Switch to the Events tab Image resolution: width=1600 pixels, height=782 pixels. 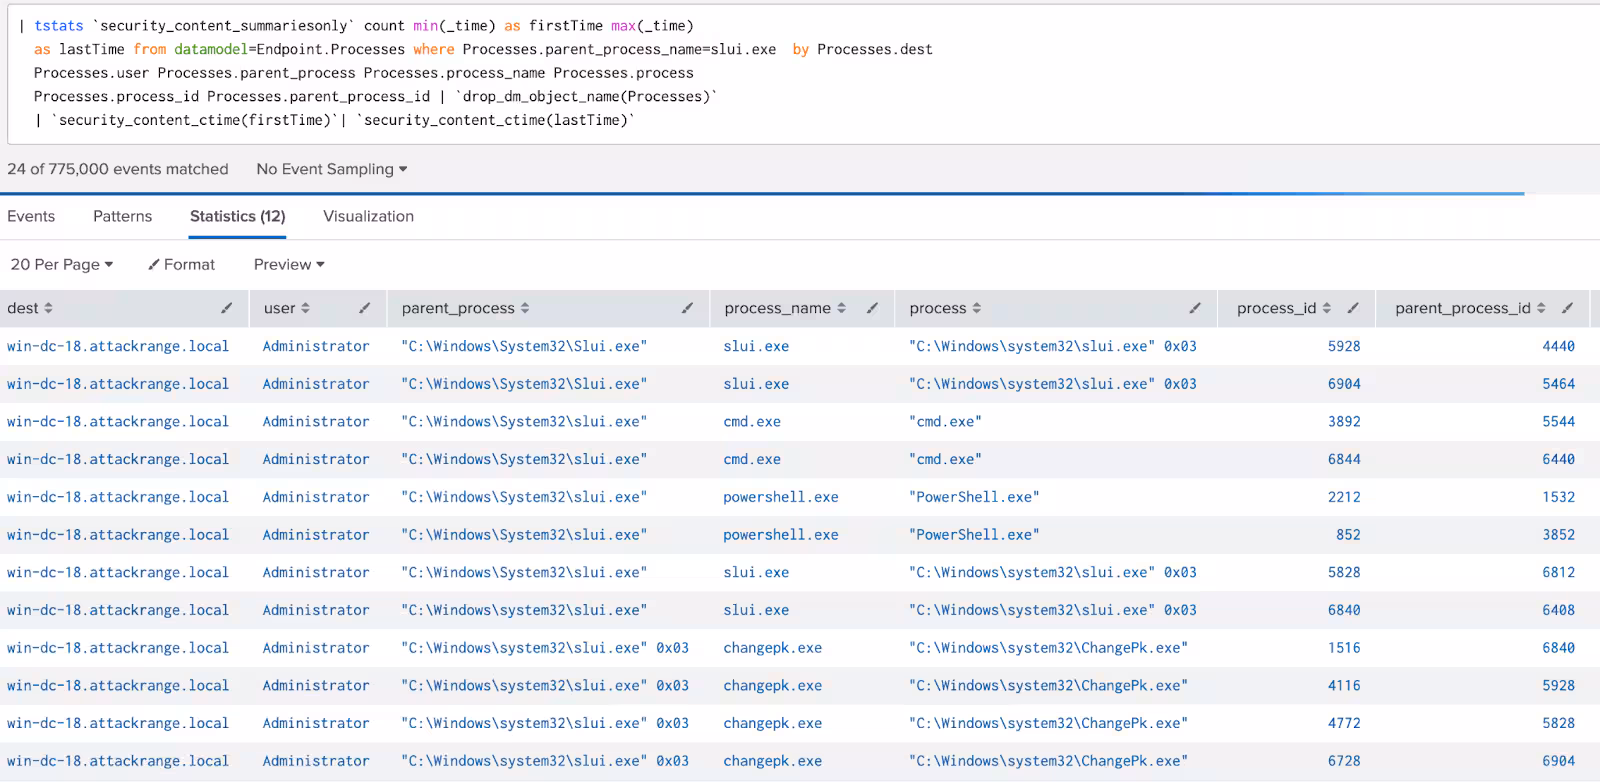[31, 216]
